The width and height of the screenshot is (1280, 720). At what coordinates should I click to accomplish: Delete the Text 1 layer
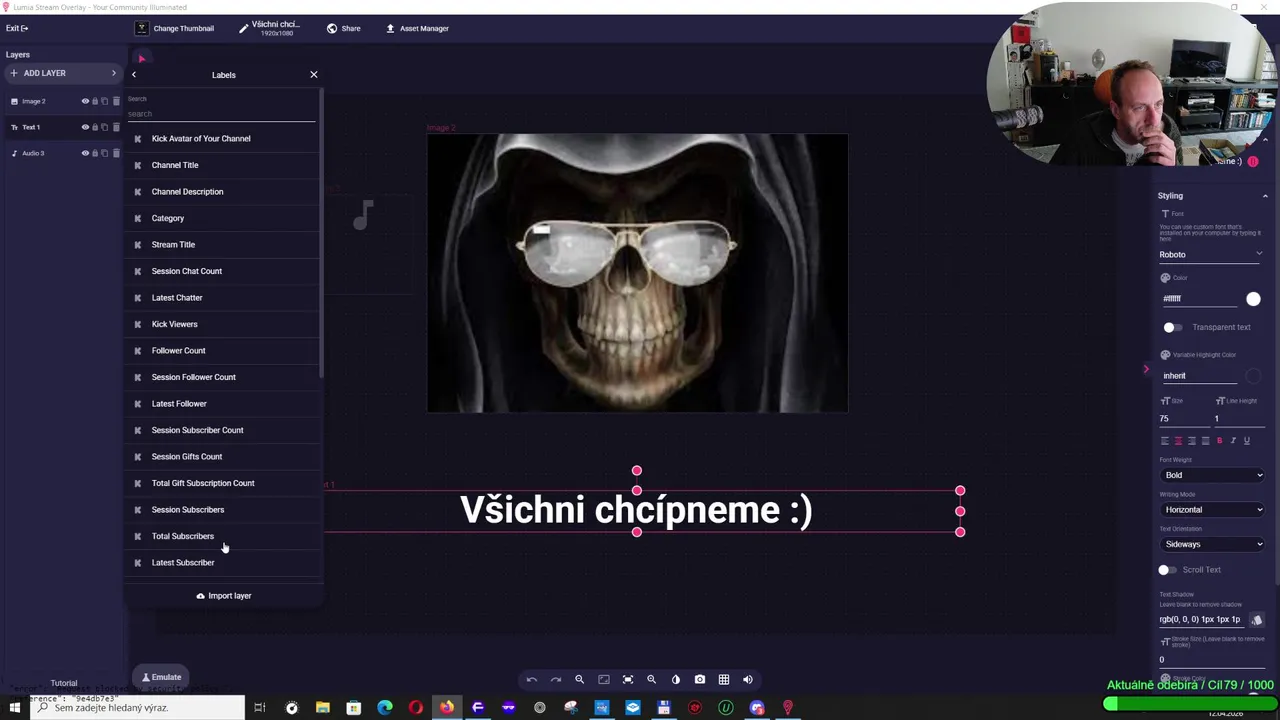pos(116,127)
